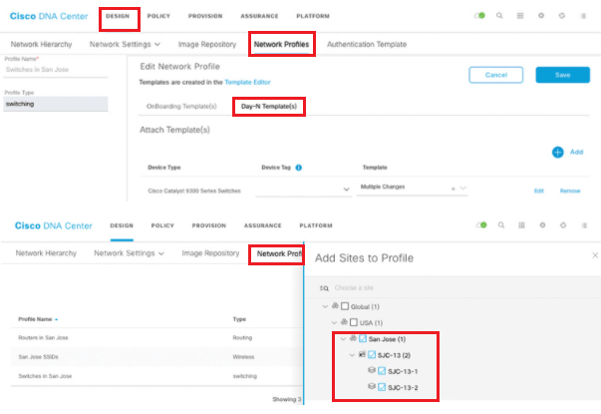Click Remove link for Catalyst 9300 row
This screenshot has width=601, height=414.
570,191
